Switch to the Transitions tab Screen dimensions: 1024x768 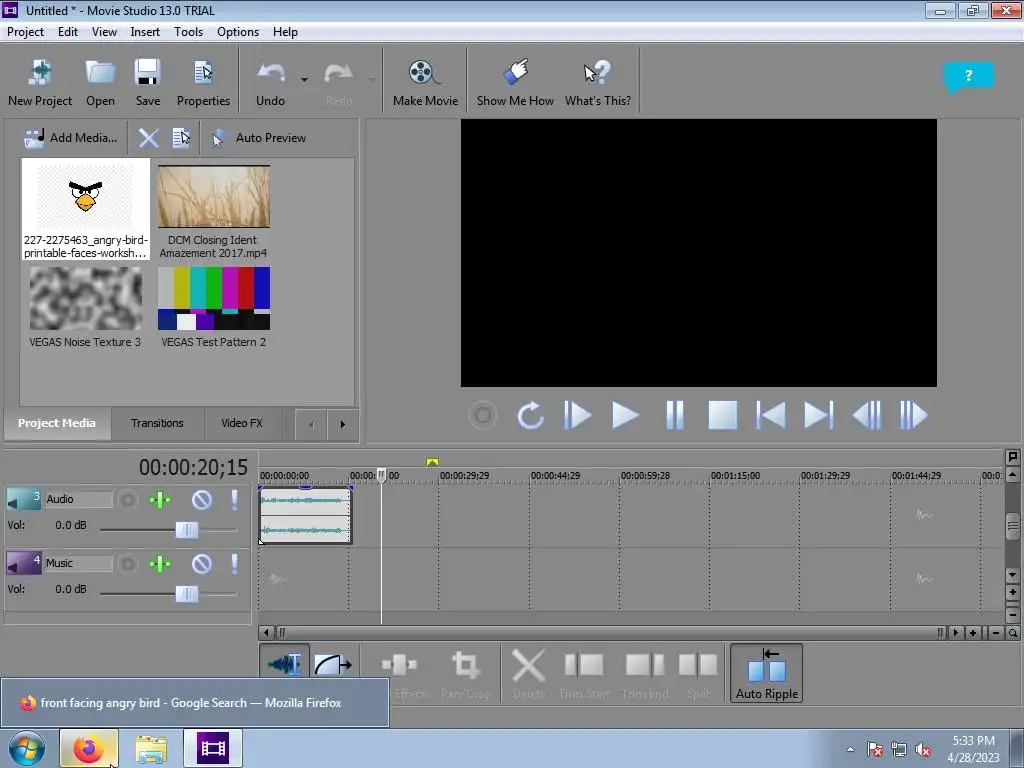157,423
